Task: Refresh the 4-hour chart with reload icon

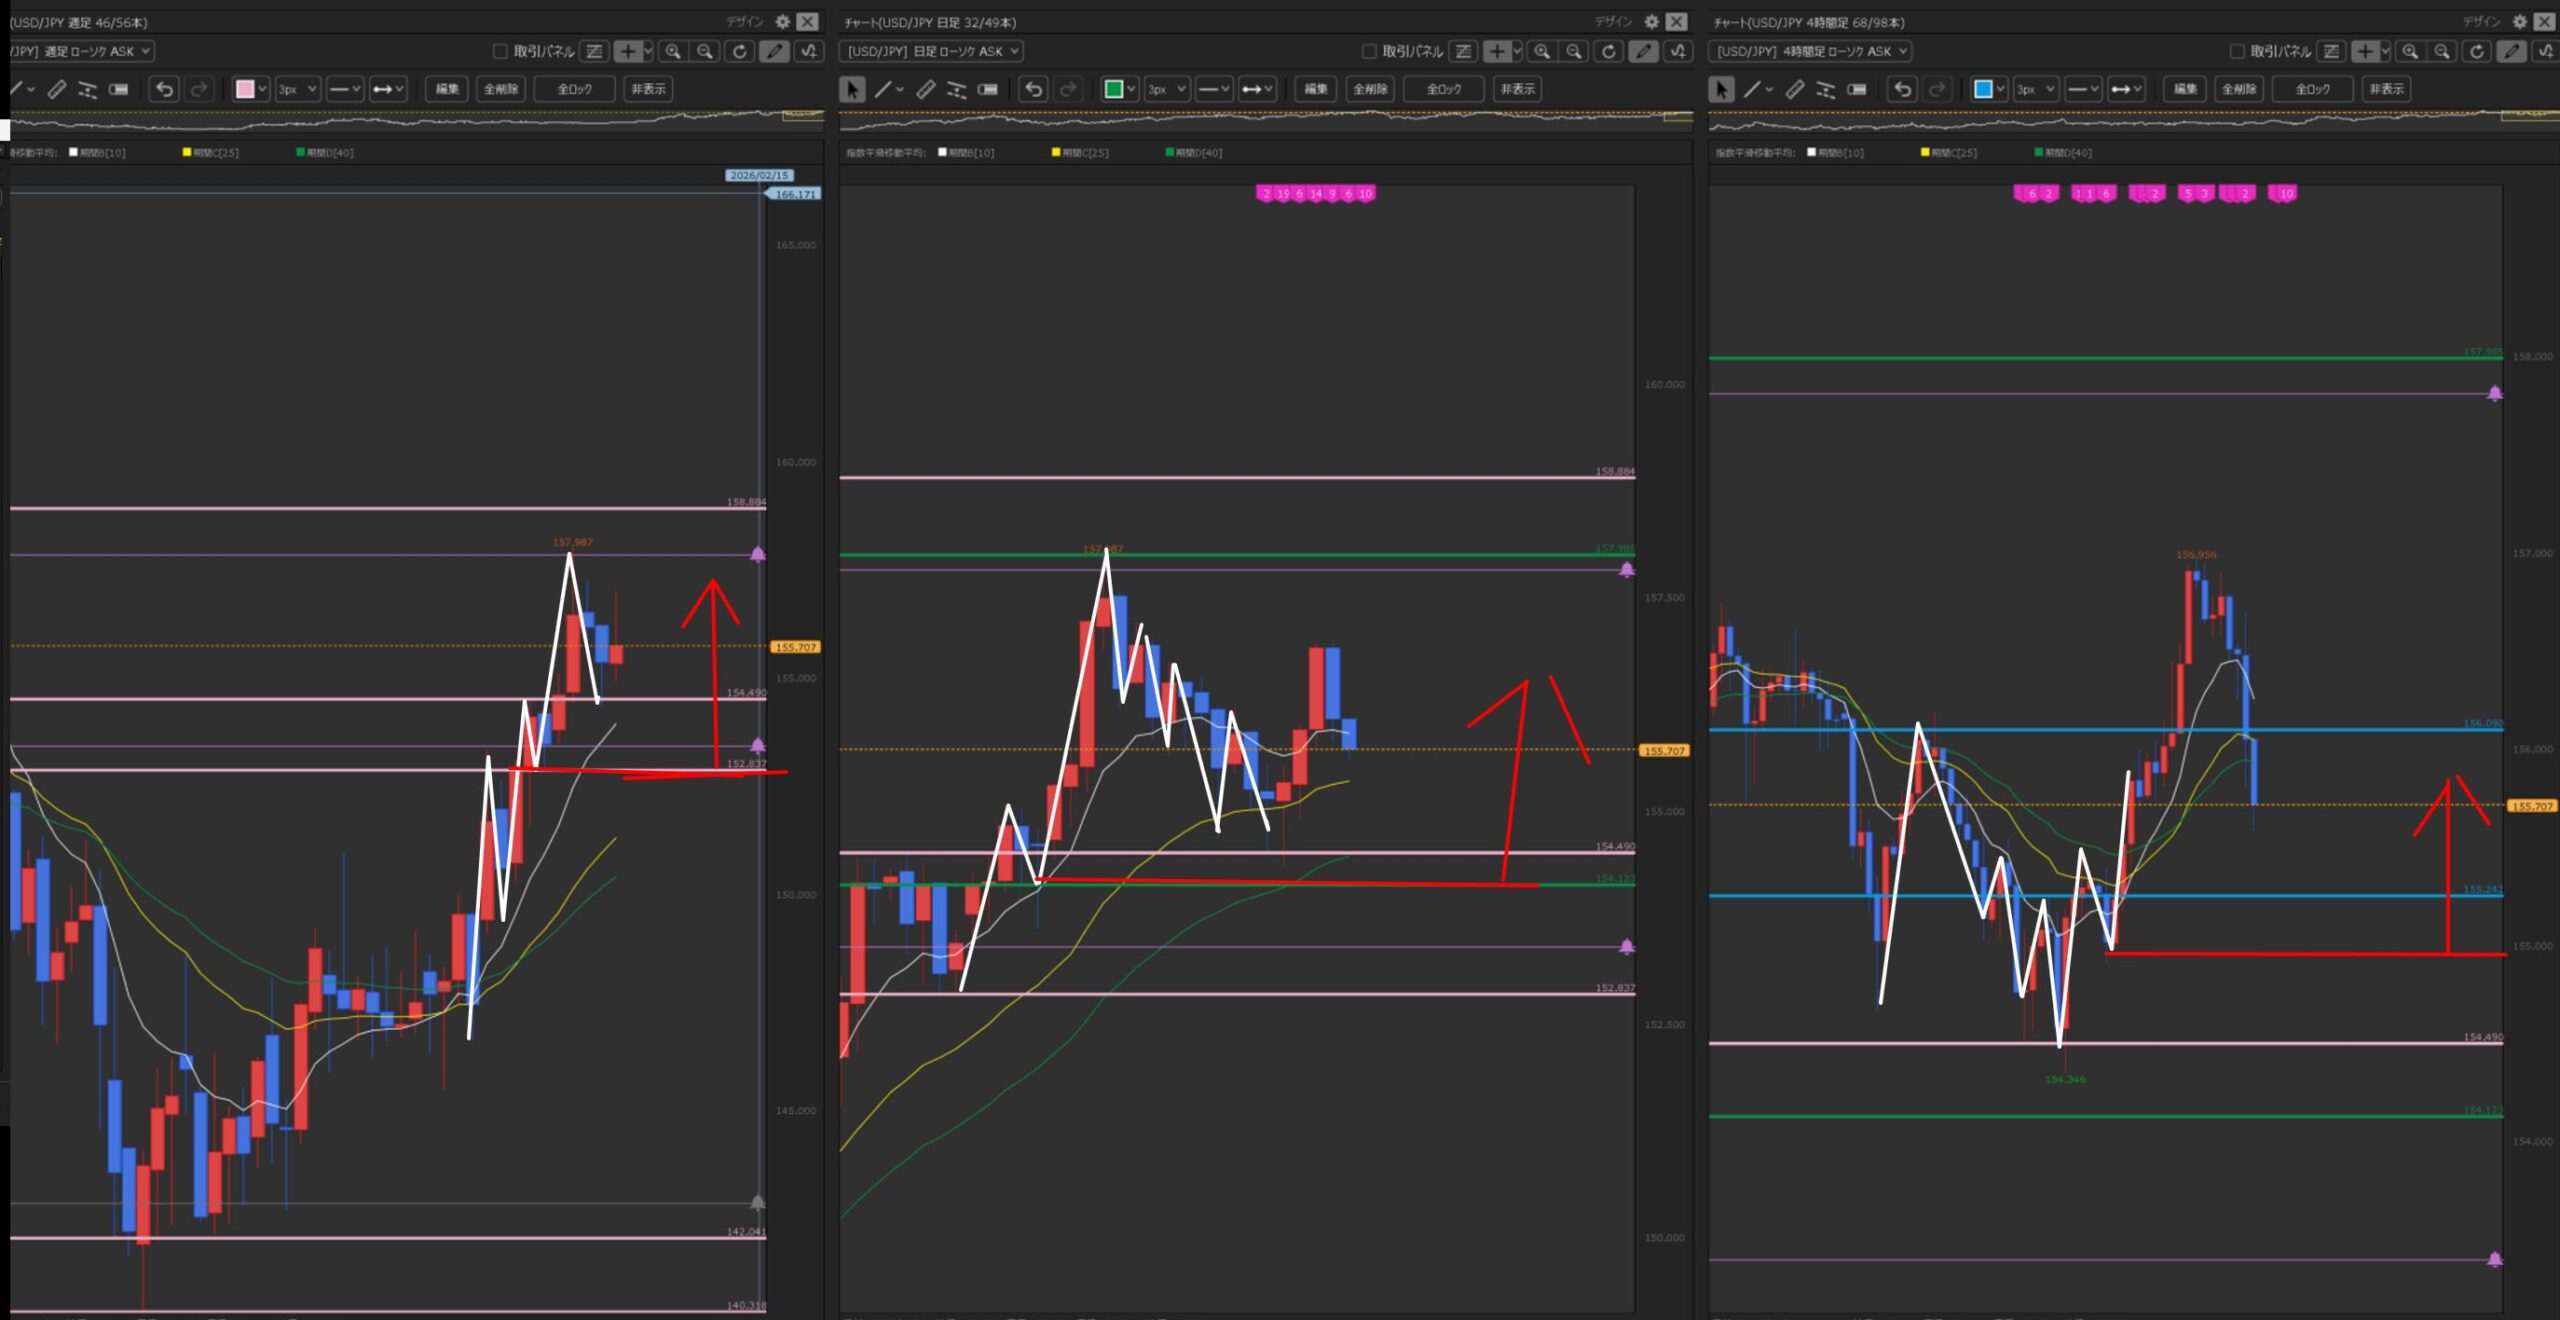Action: (x=2477, y=51)
